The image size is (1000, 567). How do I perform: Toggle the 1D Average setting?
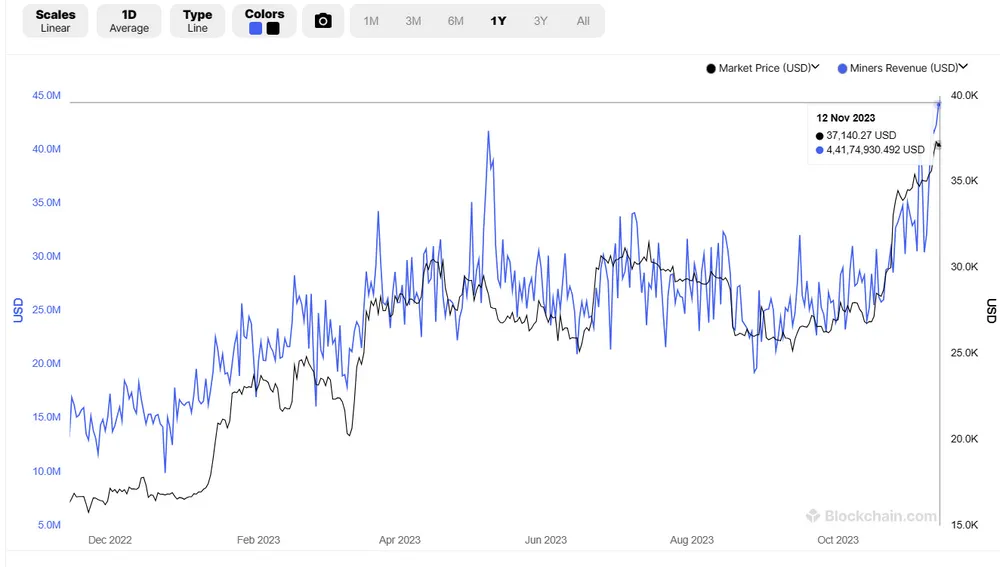pos(129,21)
